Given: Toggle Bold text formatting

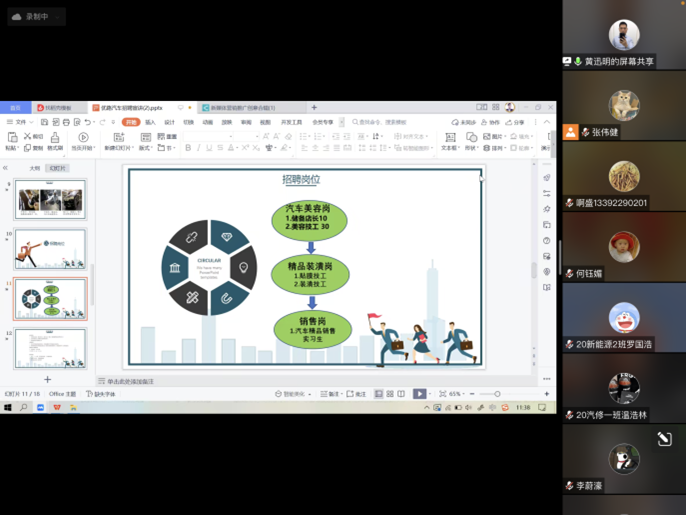Looking at the screenshot, I should [187, 148].
